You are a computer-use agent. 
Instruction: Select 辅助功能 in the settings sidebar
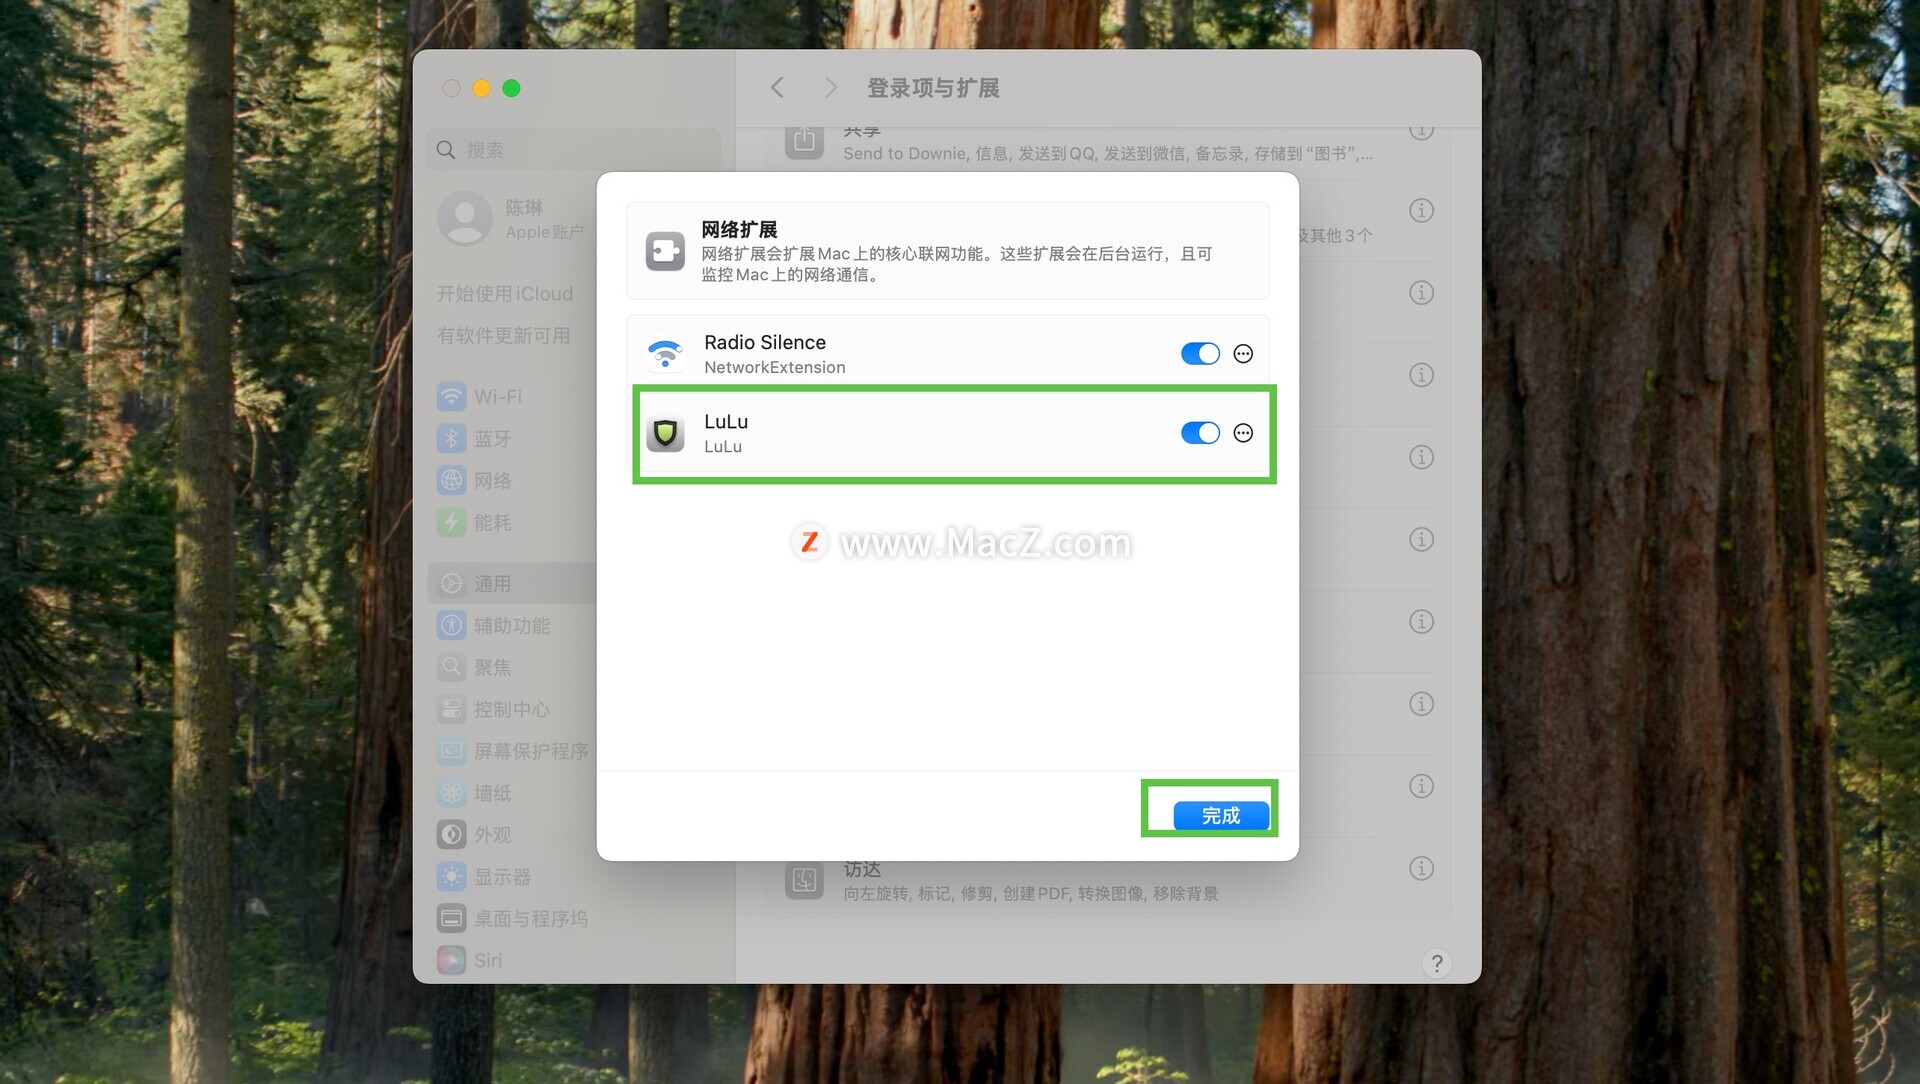[512, 626]
